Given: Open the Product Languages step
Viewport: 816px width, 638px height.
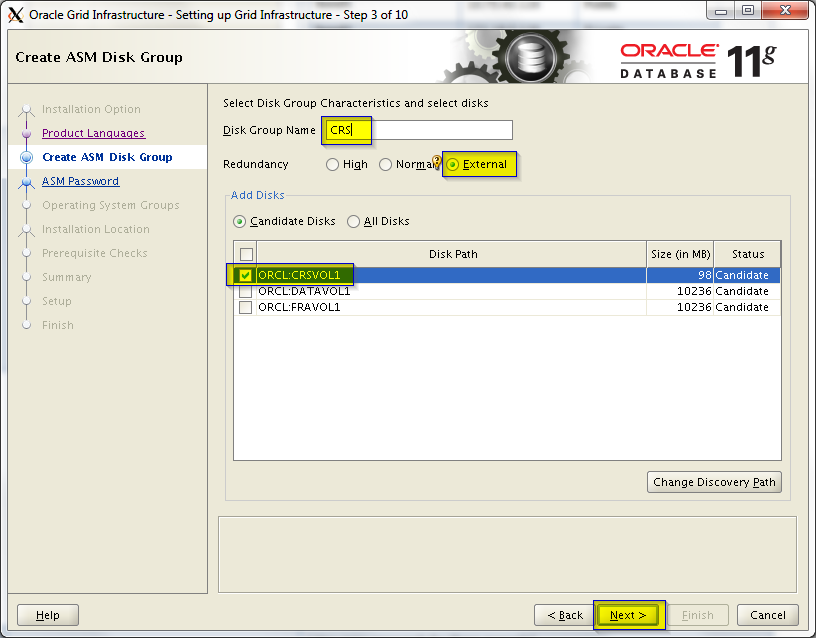Looking at the screenshot, I should 93,133.
